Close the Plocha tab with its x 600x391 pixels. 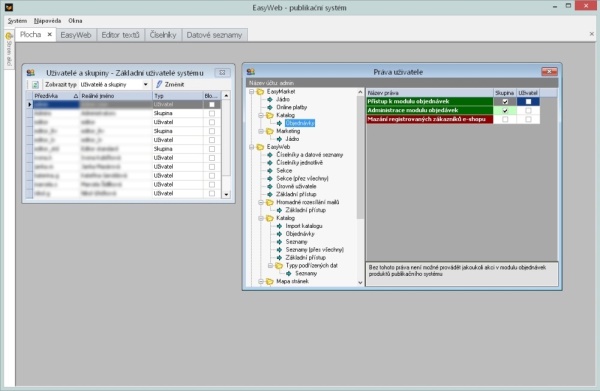(x=50, y=34)
